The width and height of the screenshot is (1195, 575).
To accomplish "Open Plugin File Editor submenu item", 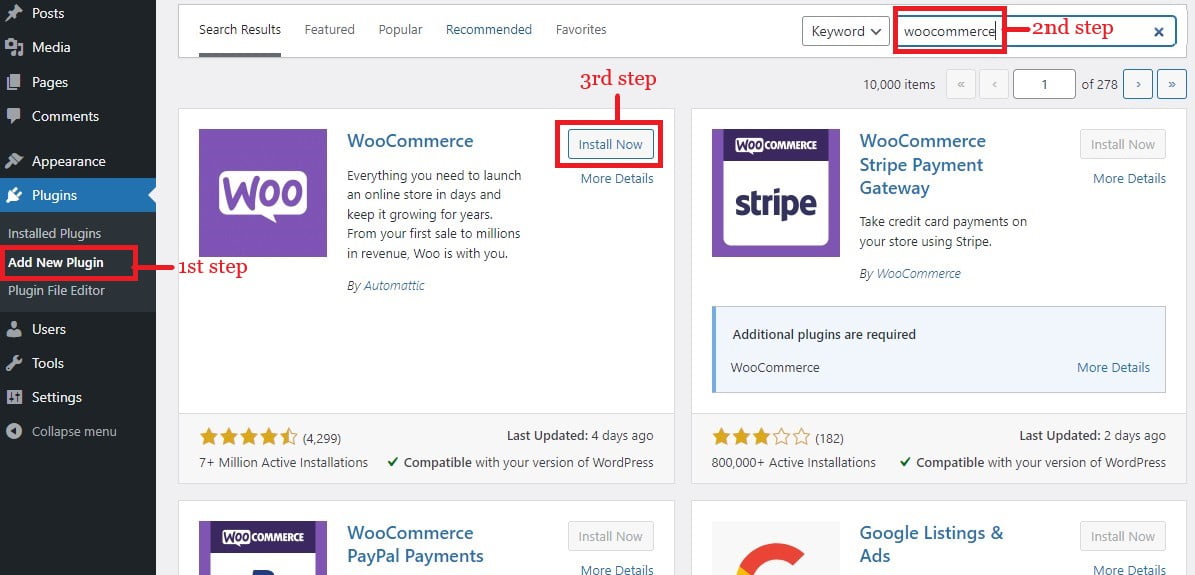I will 56,291.
